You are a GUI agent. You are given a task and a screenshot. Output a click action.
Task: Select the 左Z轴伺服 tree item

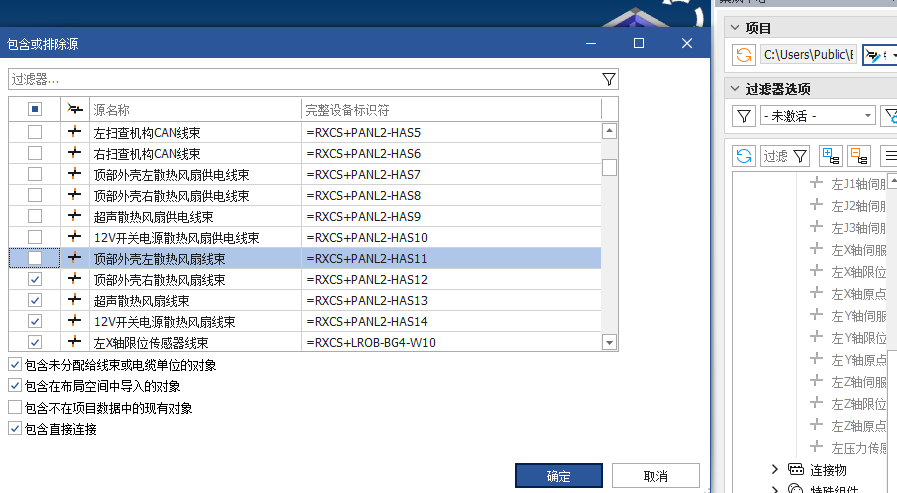858,382
